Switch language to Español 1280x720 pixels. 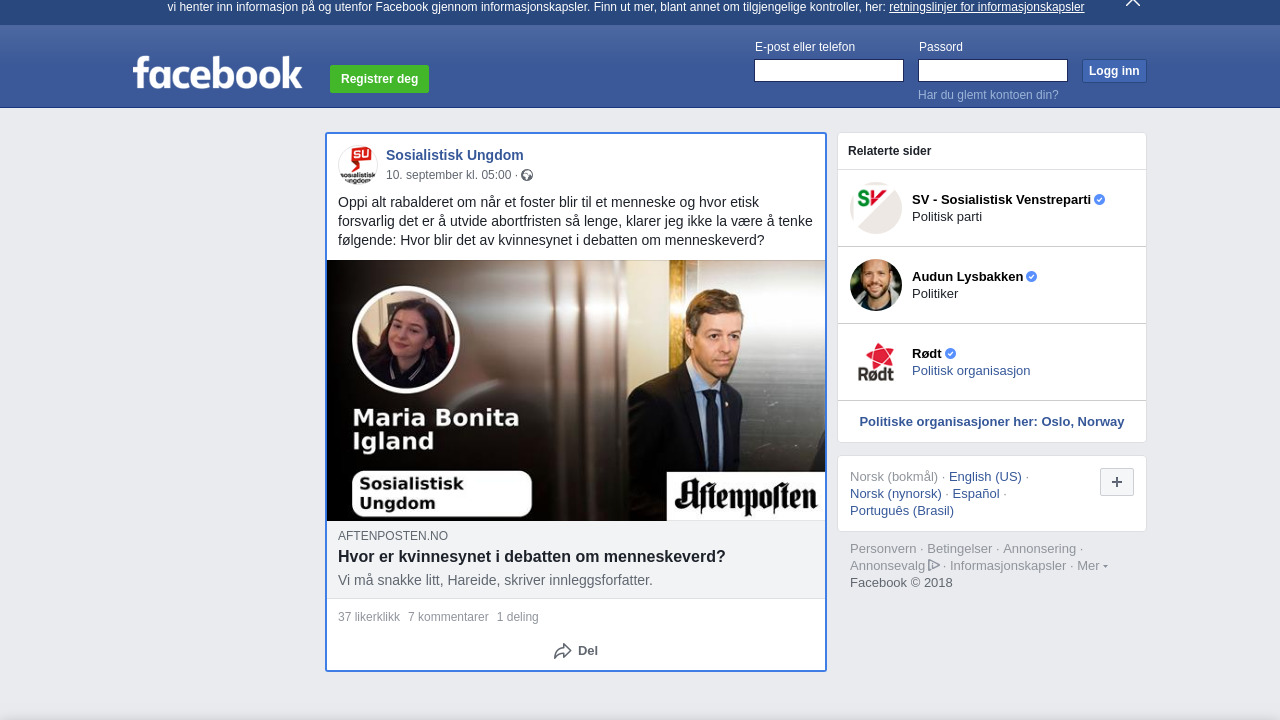click(976, 493)
